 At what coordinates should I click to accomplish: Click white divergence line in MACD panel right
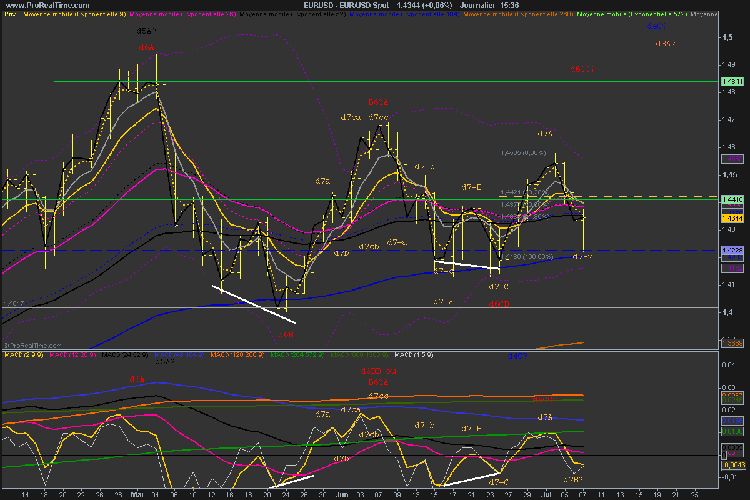click(x=472, y=478)
